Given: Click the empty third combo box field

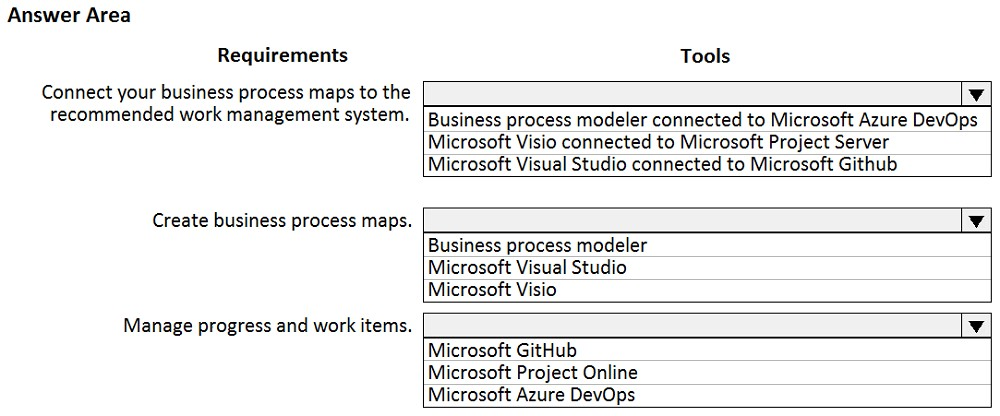Looking at the screenshot, I should coord(692,326).
